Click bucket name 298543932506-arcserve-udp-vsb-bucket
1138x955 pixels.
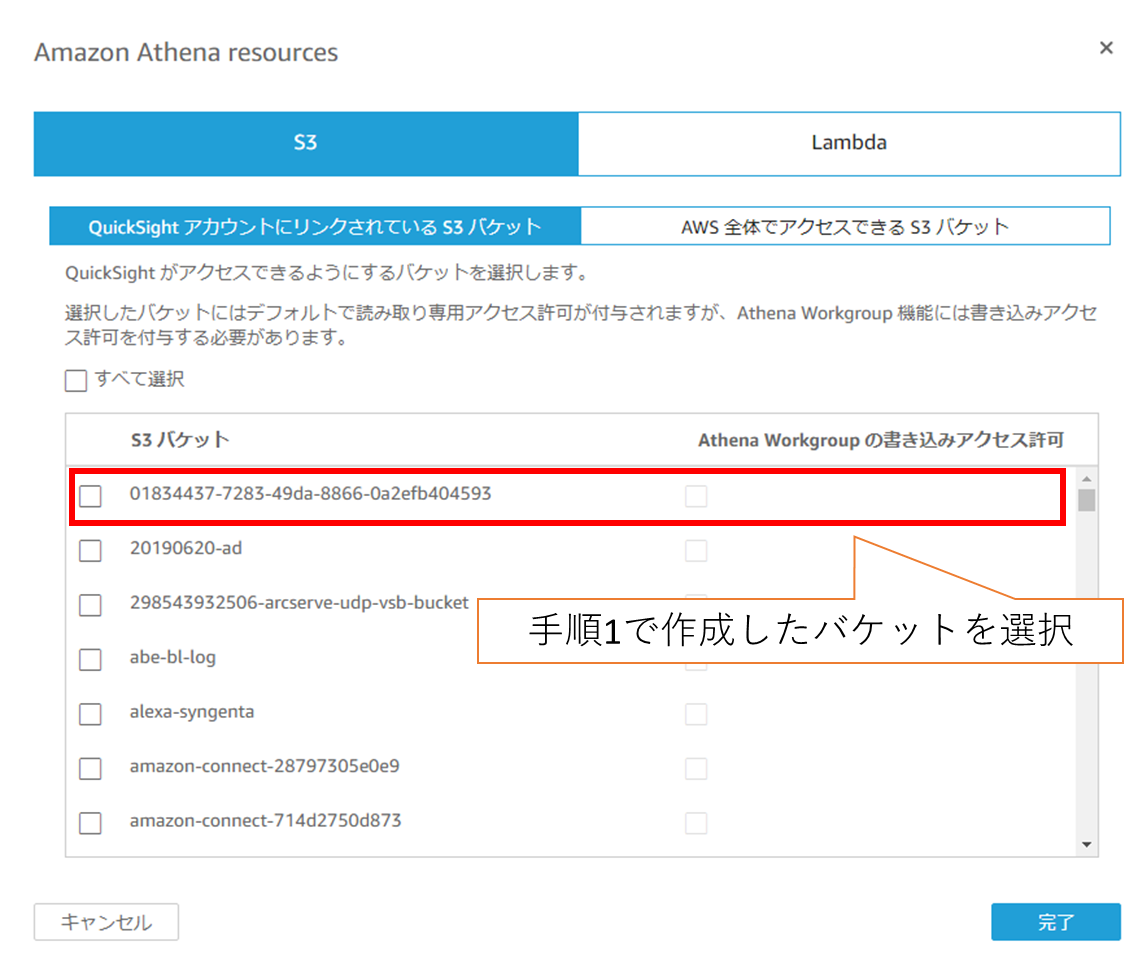tap(299, 602)
